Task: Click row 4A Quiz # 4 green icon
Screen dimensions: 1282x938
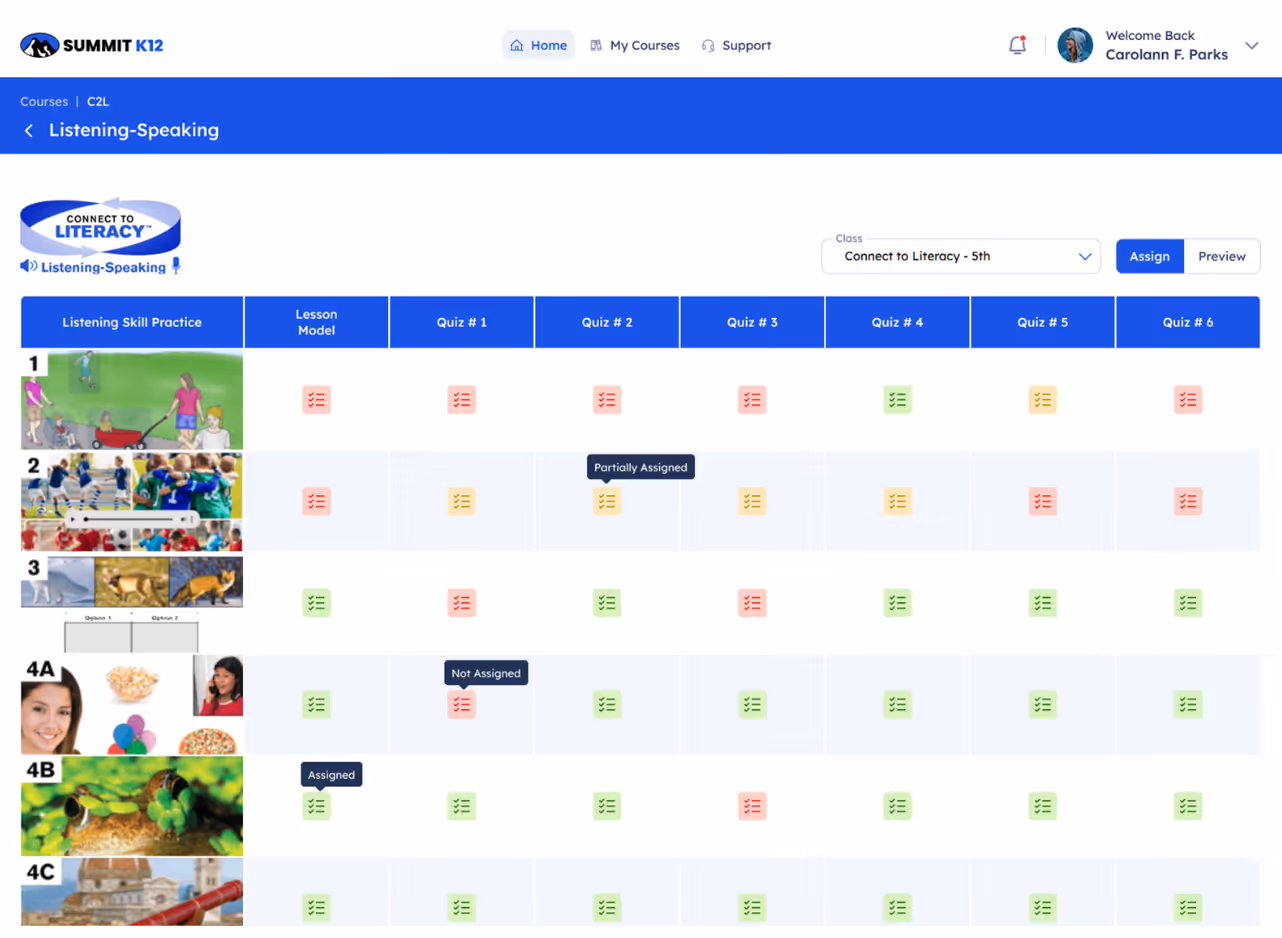Action: (x=898, y=704)
